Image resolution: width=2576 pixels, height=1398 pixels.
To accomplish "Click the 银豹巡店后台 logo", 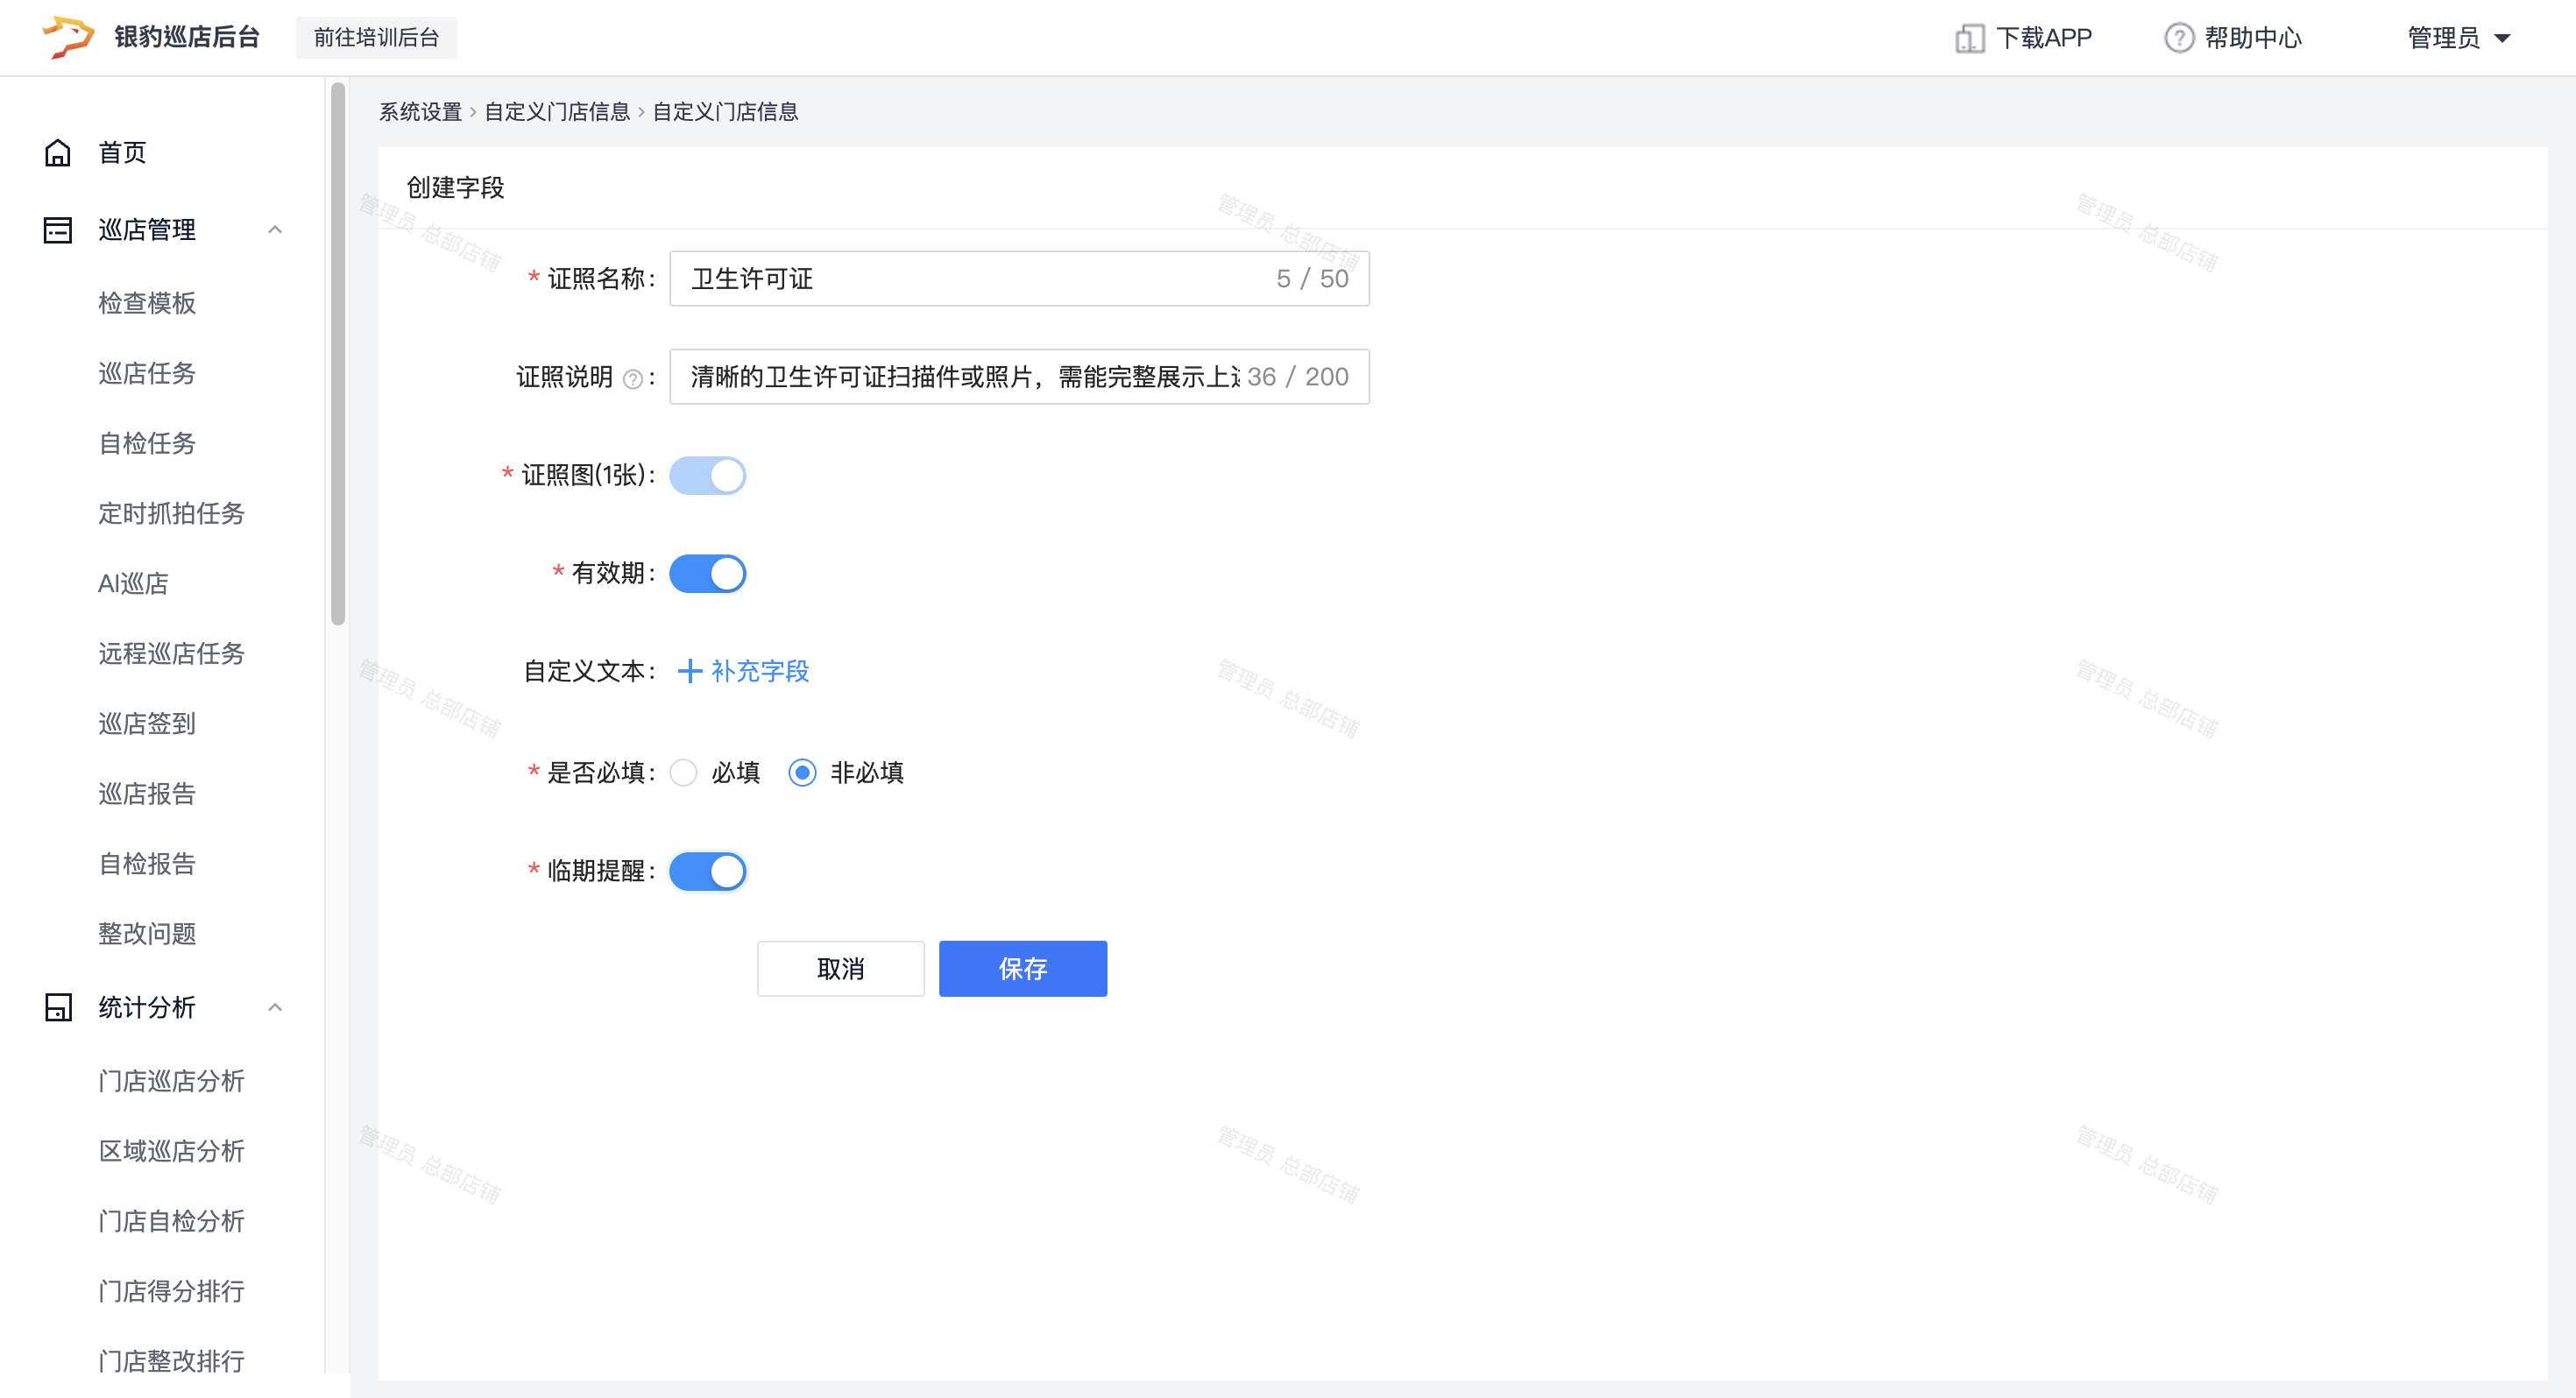I will (68, 37).
